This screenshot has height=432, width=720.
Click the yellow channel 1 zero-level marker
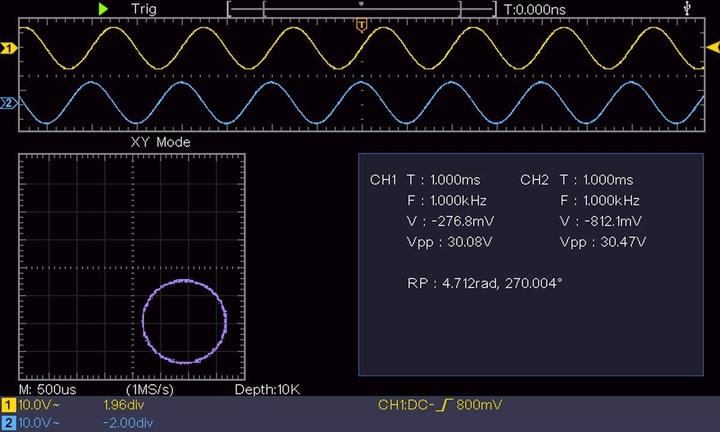[x=8, y=48]
